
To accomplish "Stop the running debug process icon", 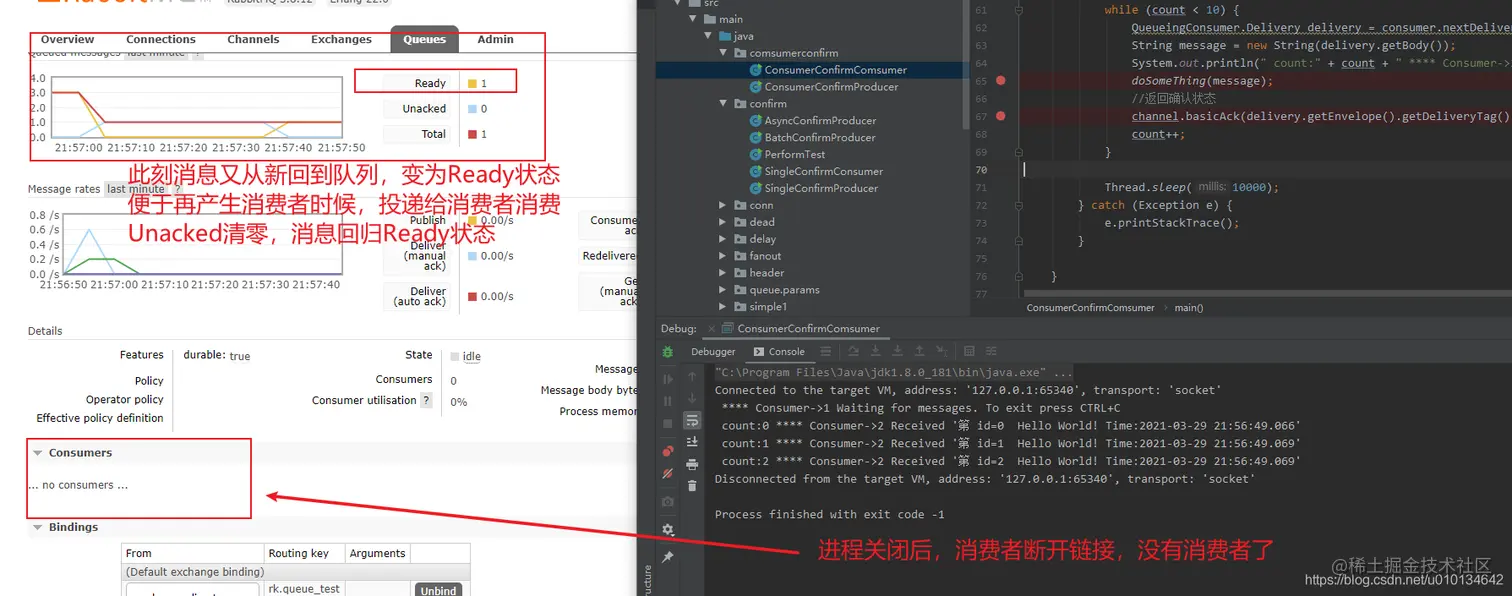I will (x=668, y=421).
